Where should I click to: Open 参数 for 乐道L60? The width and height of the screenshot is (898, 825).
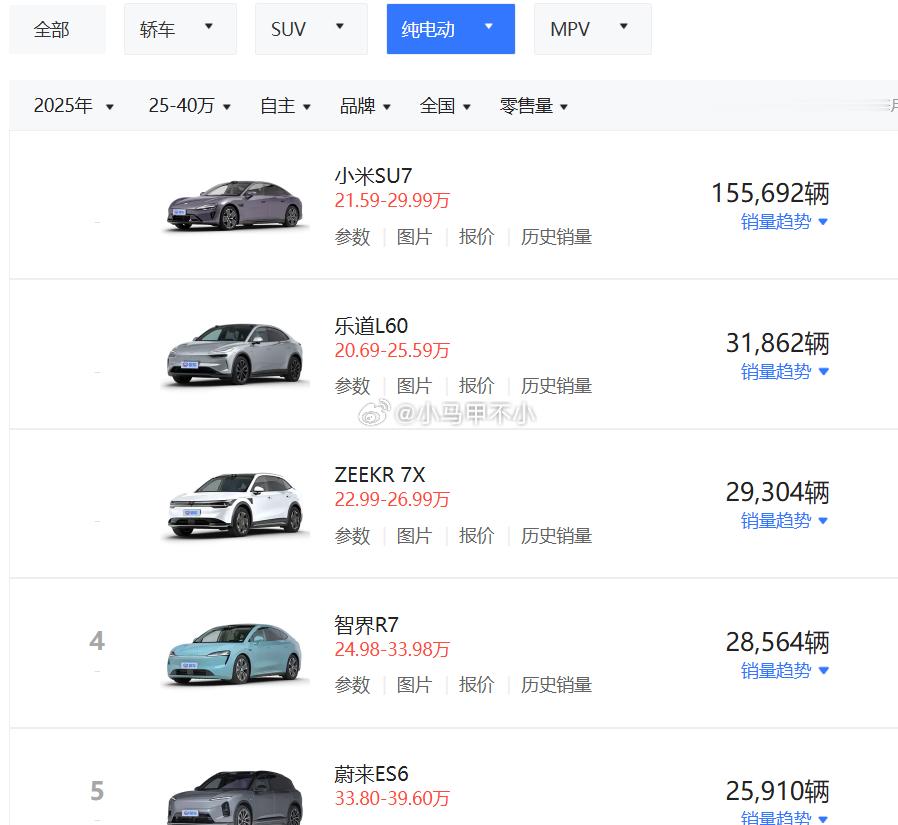(353, 386)
